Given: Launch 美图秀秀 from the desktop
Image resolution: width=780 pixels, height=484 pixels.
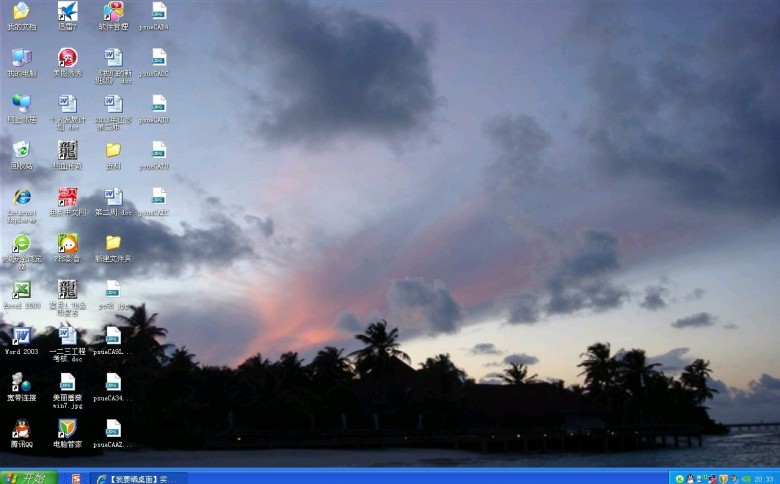Looking at the screenshot, I should 67,58.
